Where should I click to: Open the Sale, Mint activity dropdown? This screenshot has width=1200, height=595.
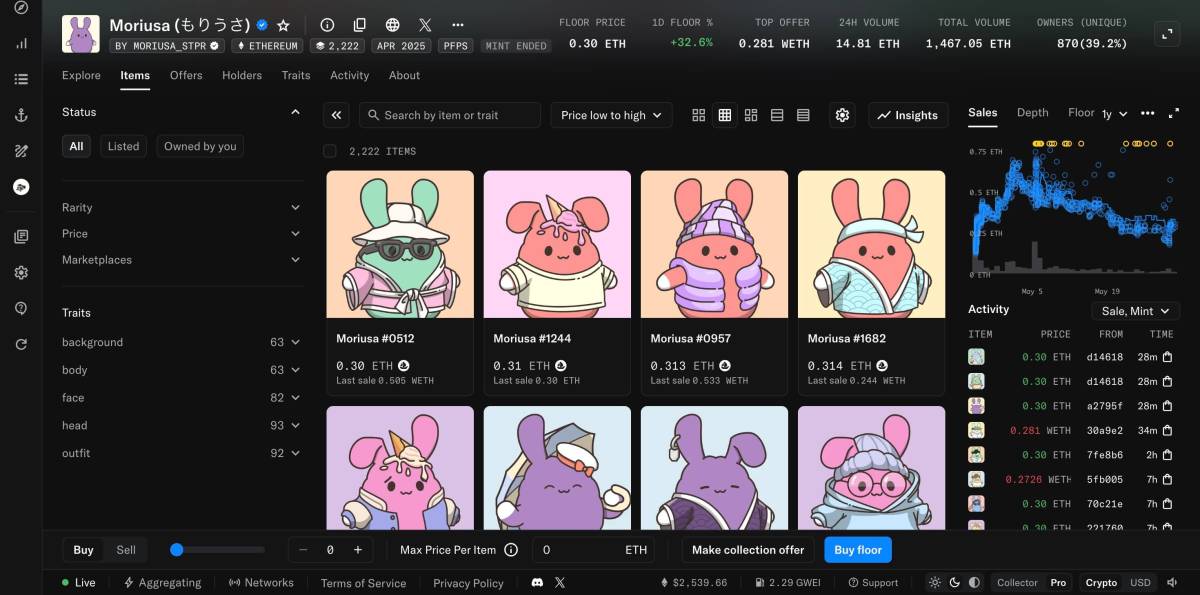pos(1135,311)
